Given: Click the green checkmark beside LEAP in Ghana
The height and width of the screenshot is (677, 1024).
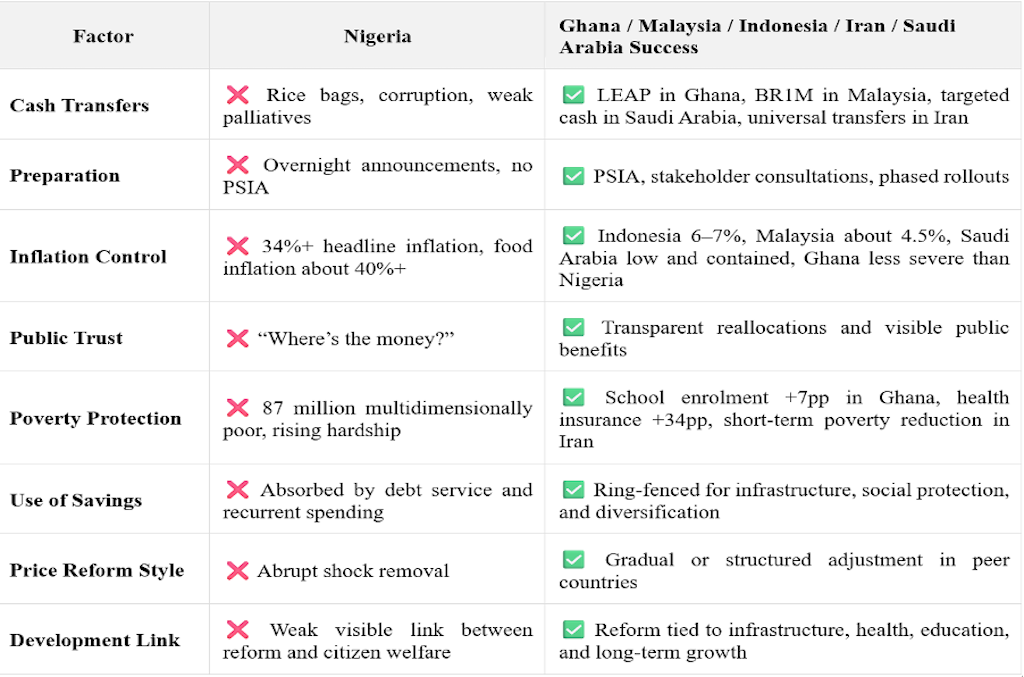Looking at the screenshot, I should [573, 96].
